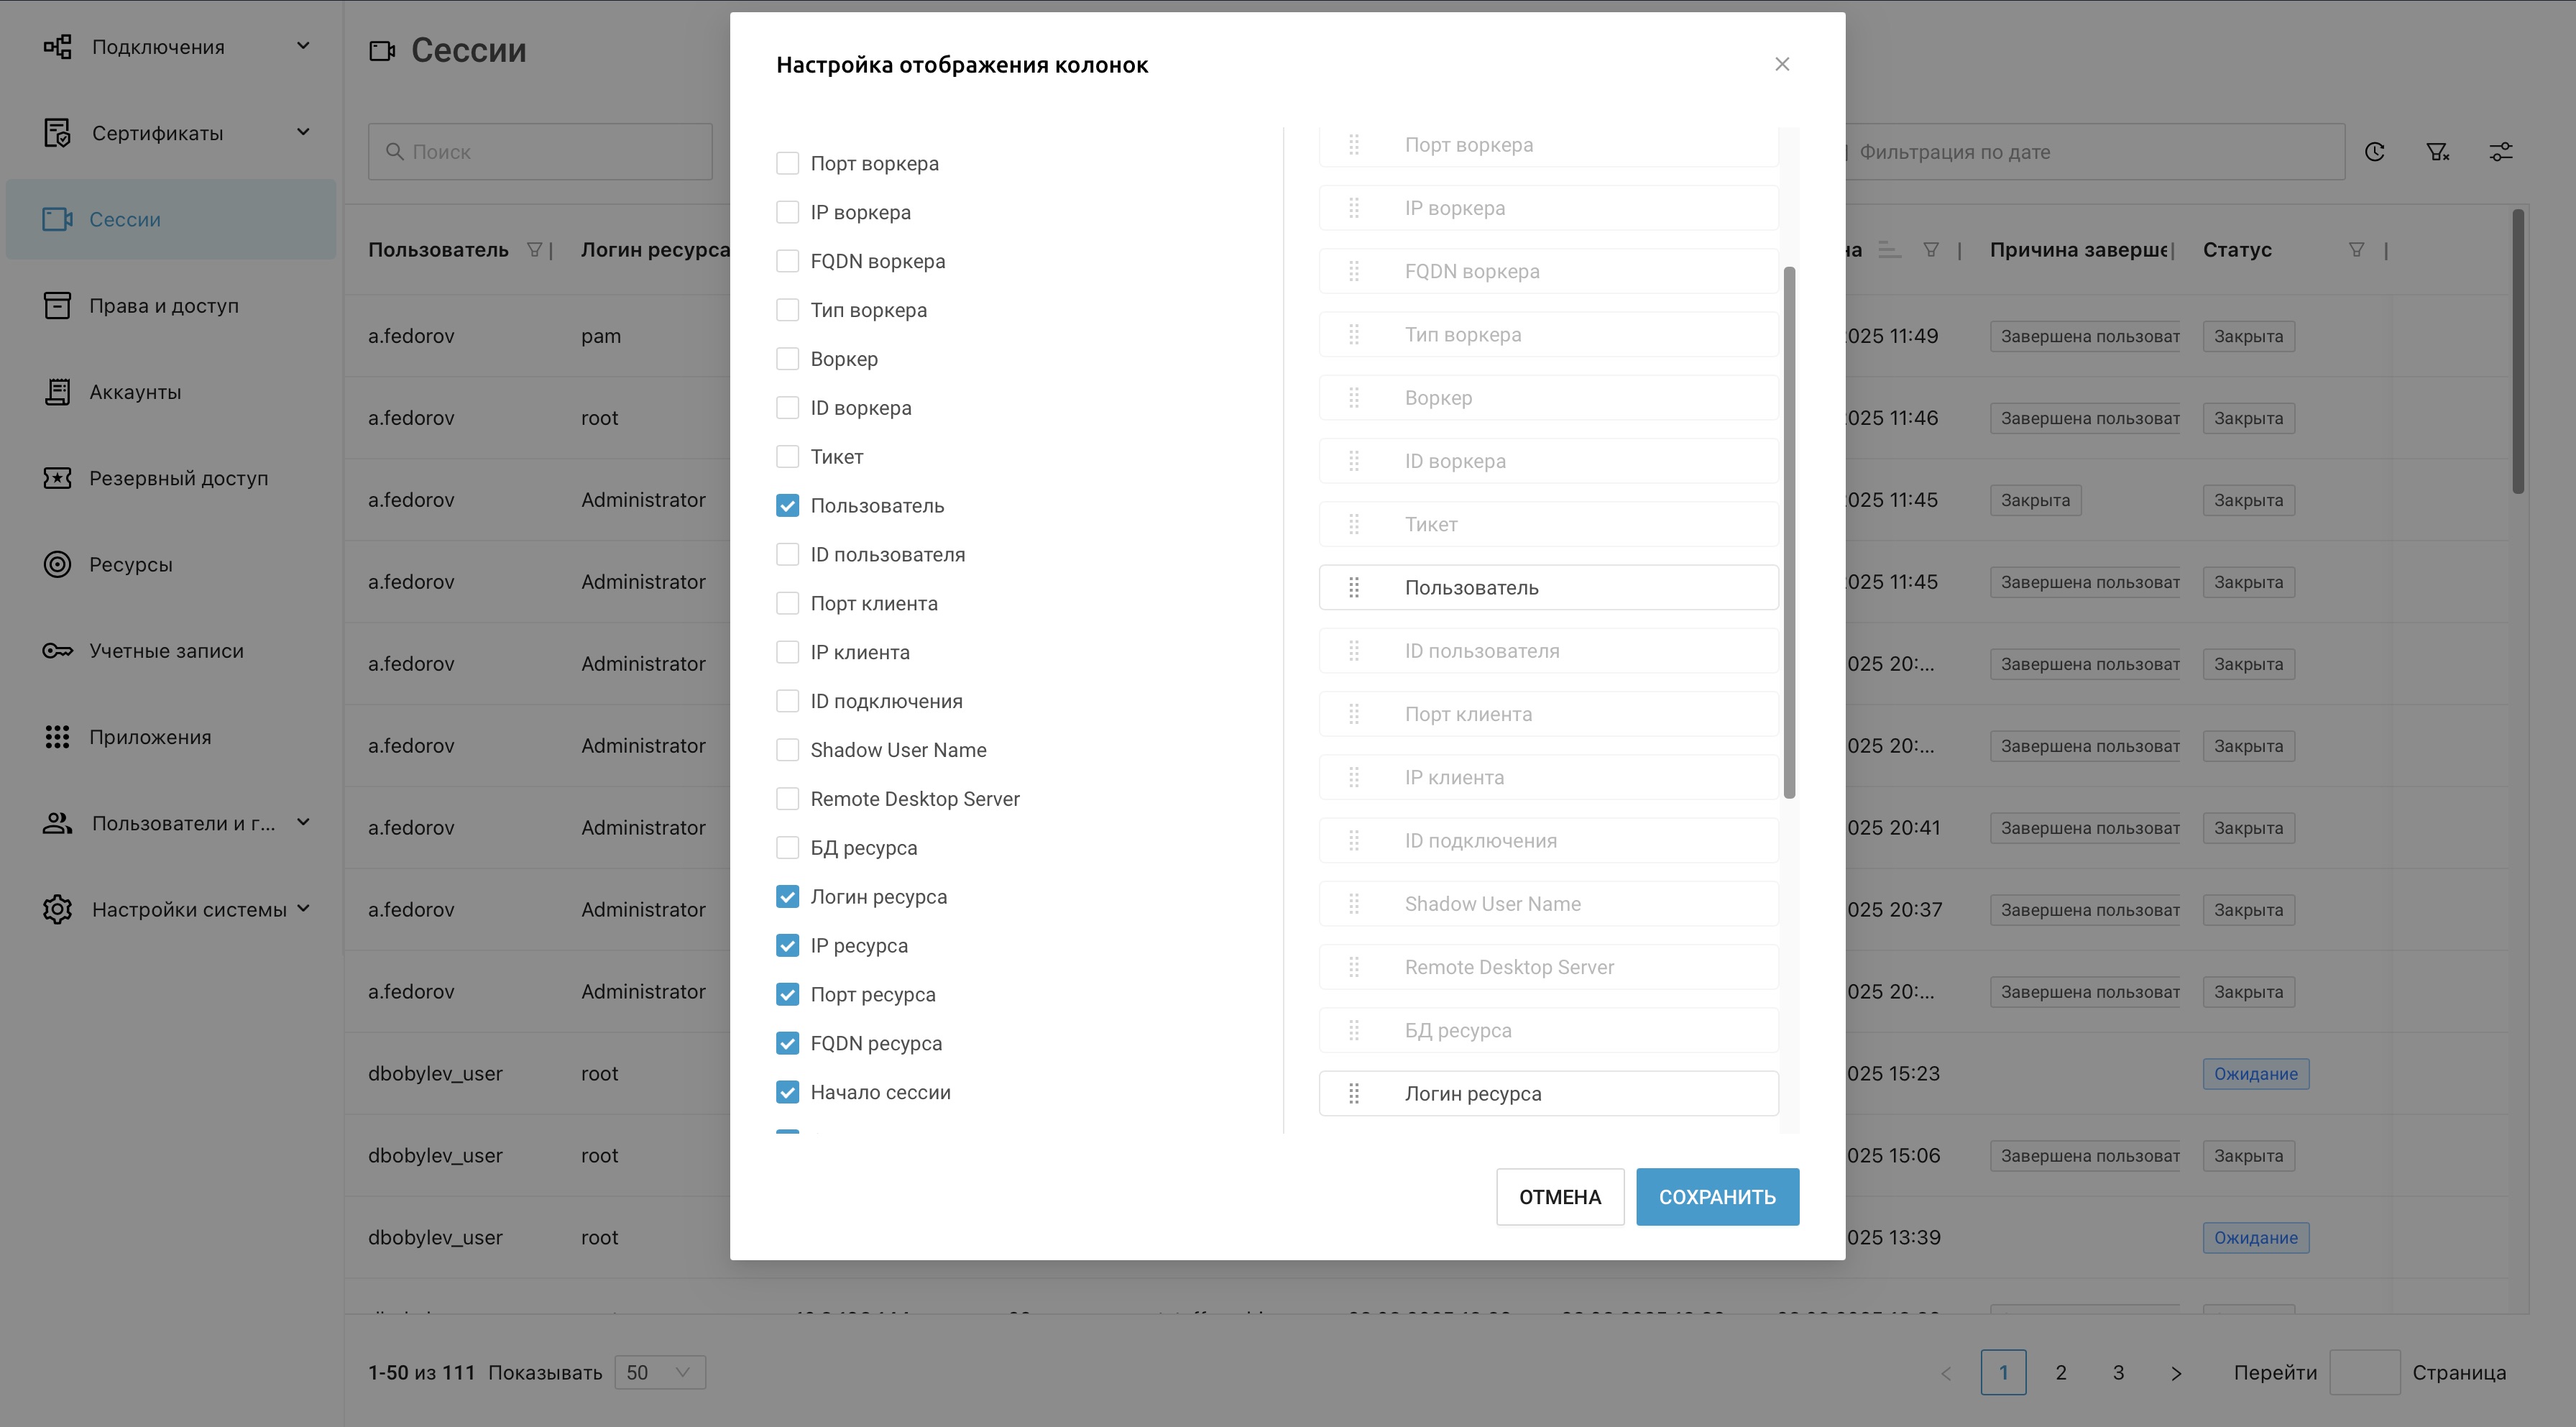2576x1427 pixels.
Task: Click the column order list scrollbar
Action: point(1789,532)
